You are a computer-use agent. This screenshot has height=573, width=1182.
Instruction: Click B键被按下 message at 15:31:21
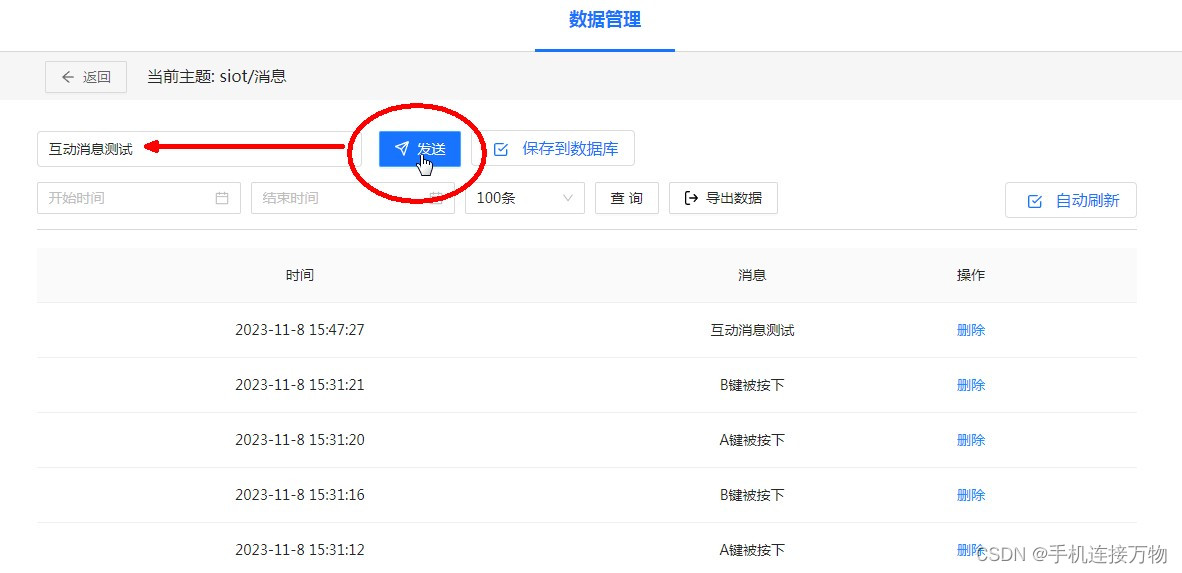752,385
